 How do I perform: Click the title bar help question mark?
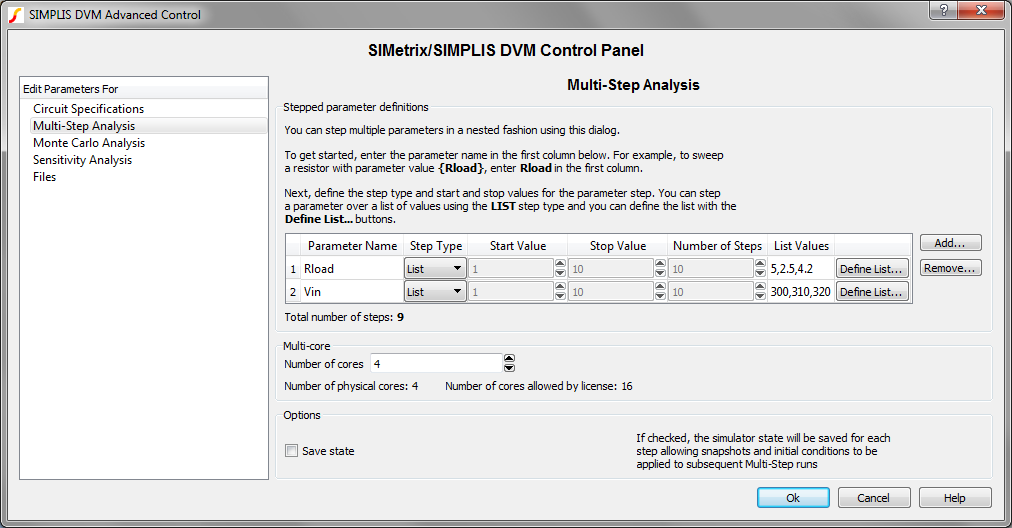tap(942, 10)
